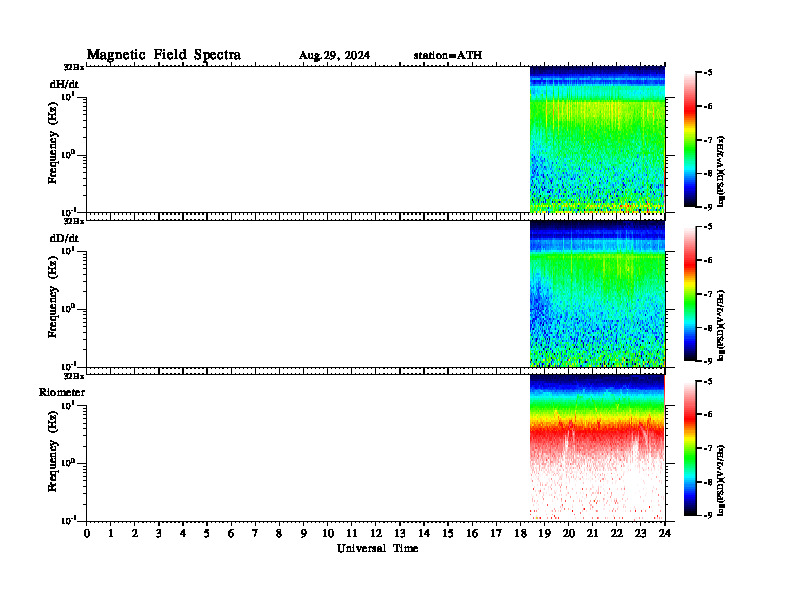Click the dD/dt panel color scale bar
Screen dimensions: 792x612
tap(689, 293)
